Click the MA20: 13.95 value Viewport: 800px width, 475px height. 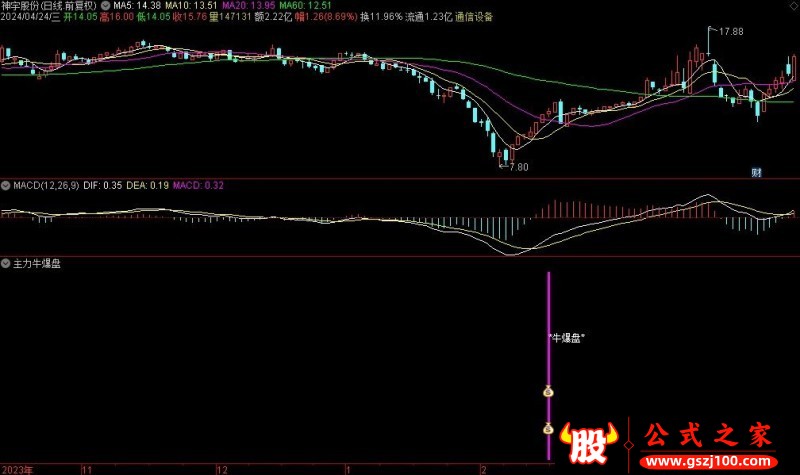pyautogui.click(x=248, y=6)
